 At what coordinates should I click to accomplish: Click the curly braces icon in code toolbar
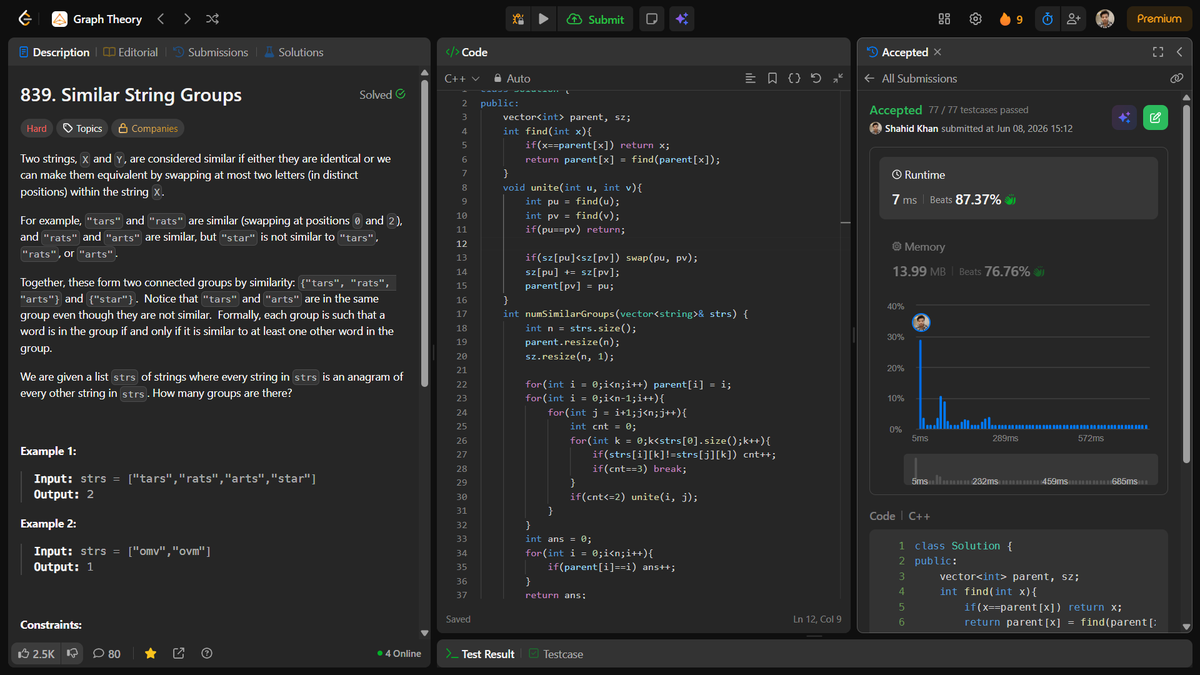(794, 78)
